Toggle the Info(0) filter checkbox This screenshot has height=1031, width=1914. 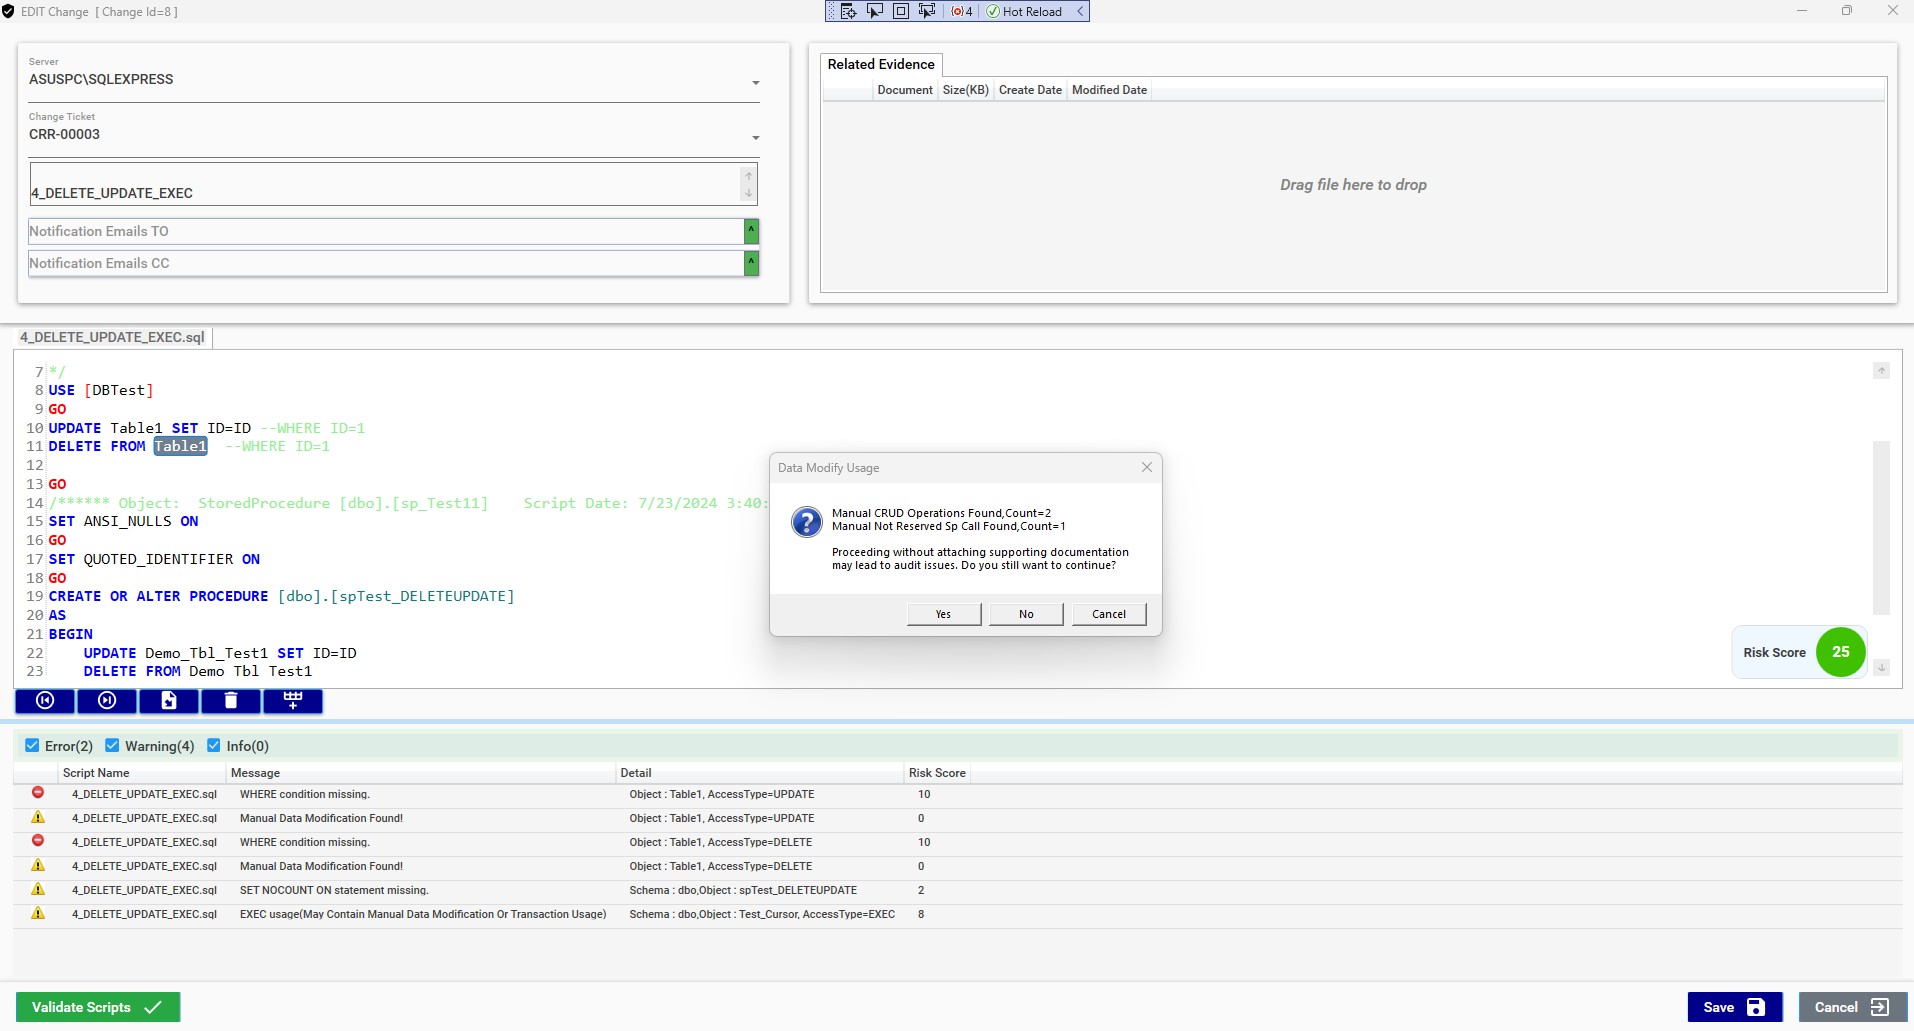[214, 746]
